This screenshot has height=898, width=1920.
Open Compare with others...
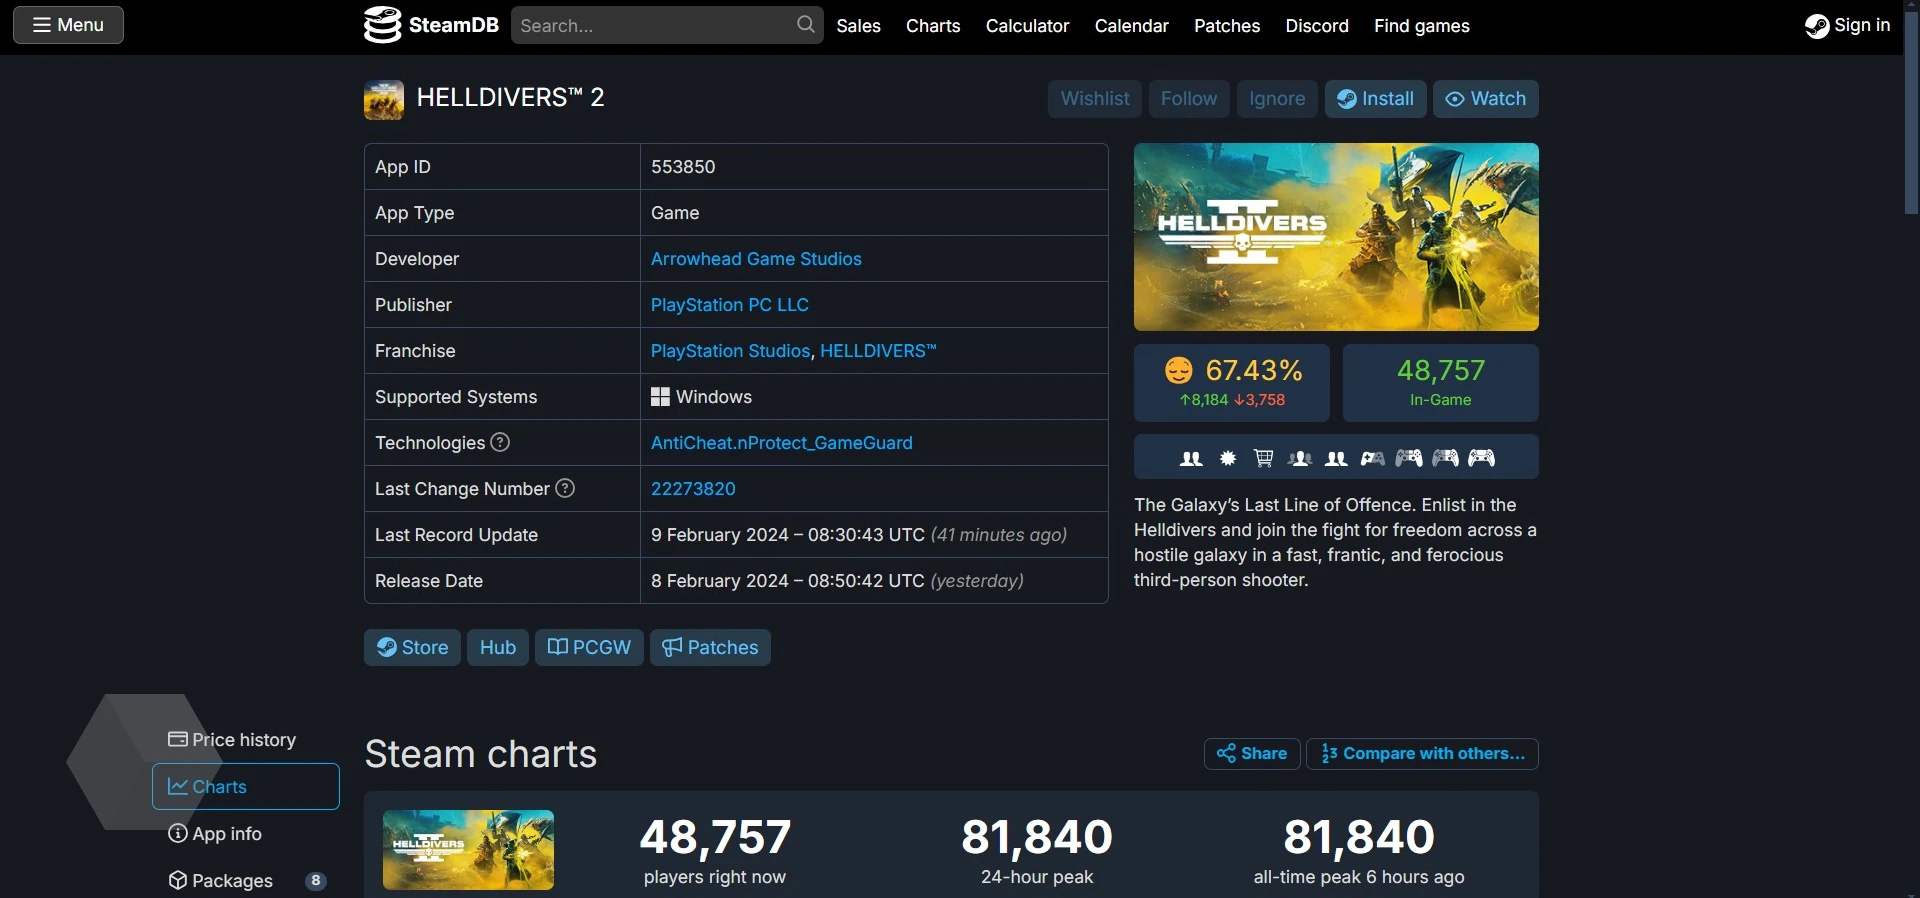pyautogui.click(x=1422, y=754)
